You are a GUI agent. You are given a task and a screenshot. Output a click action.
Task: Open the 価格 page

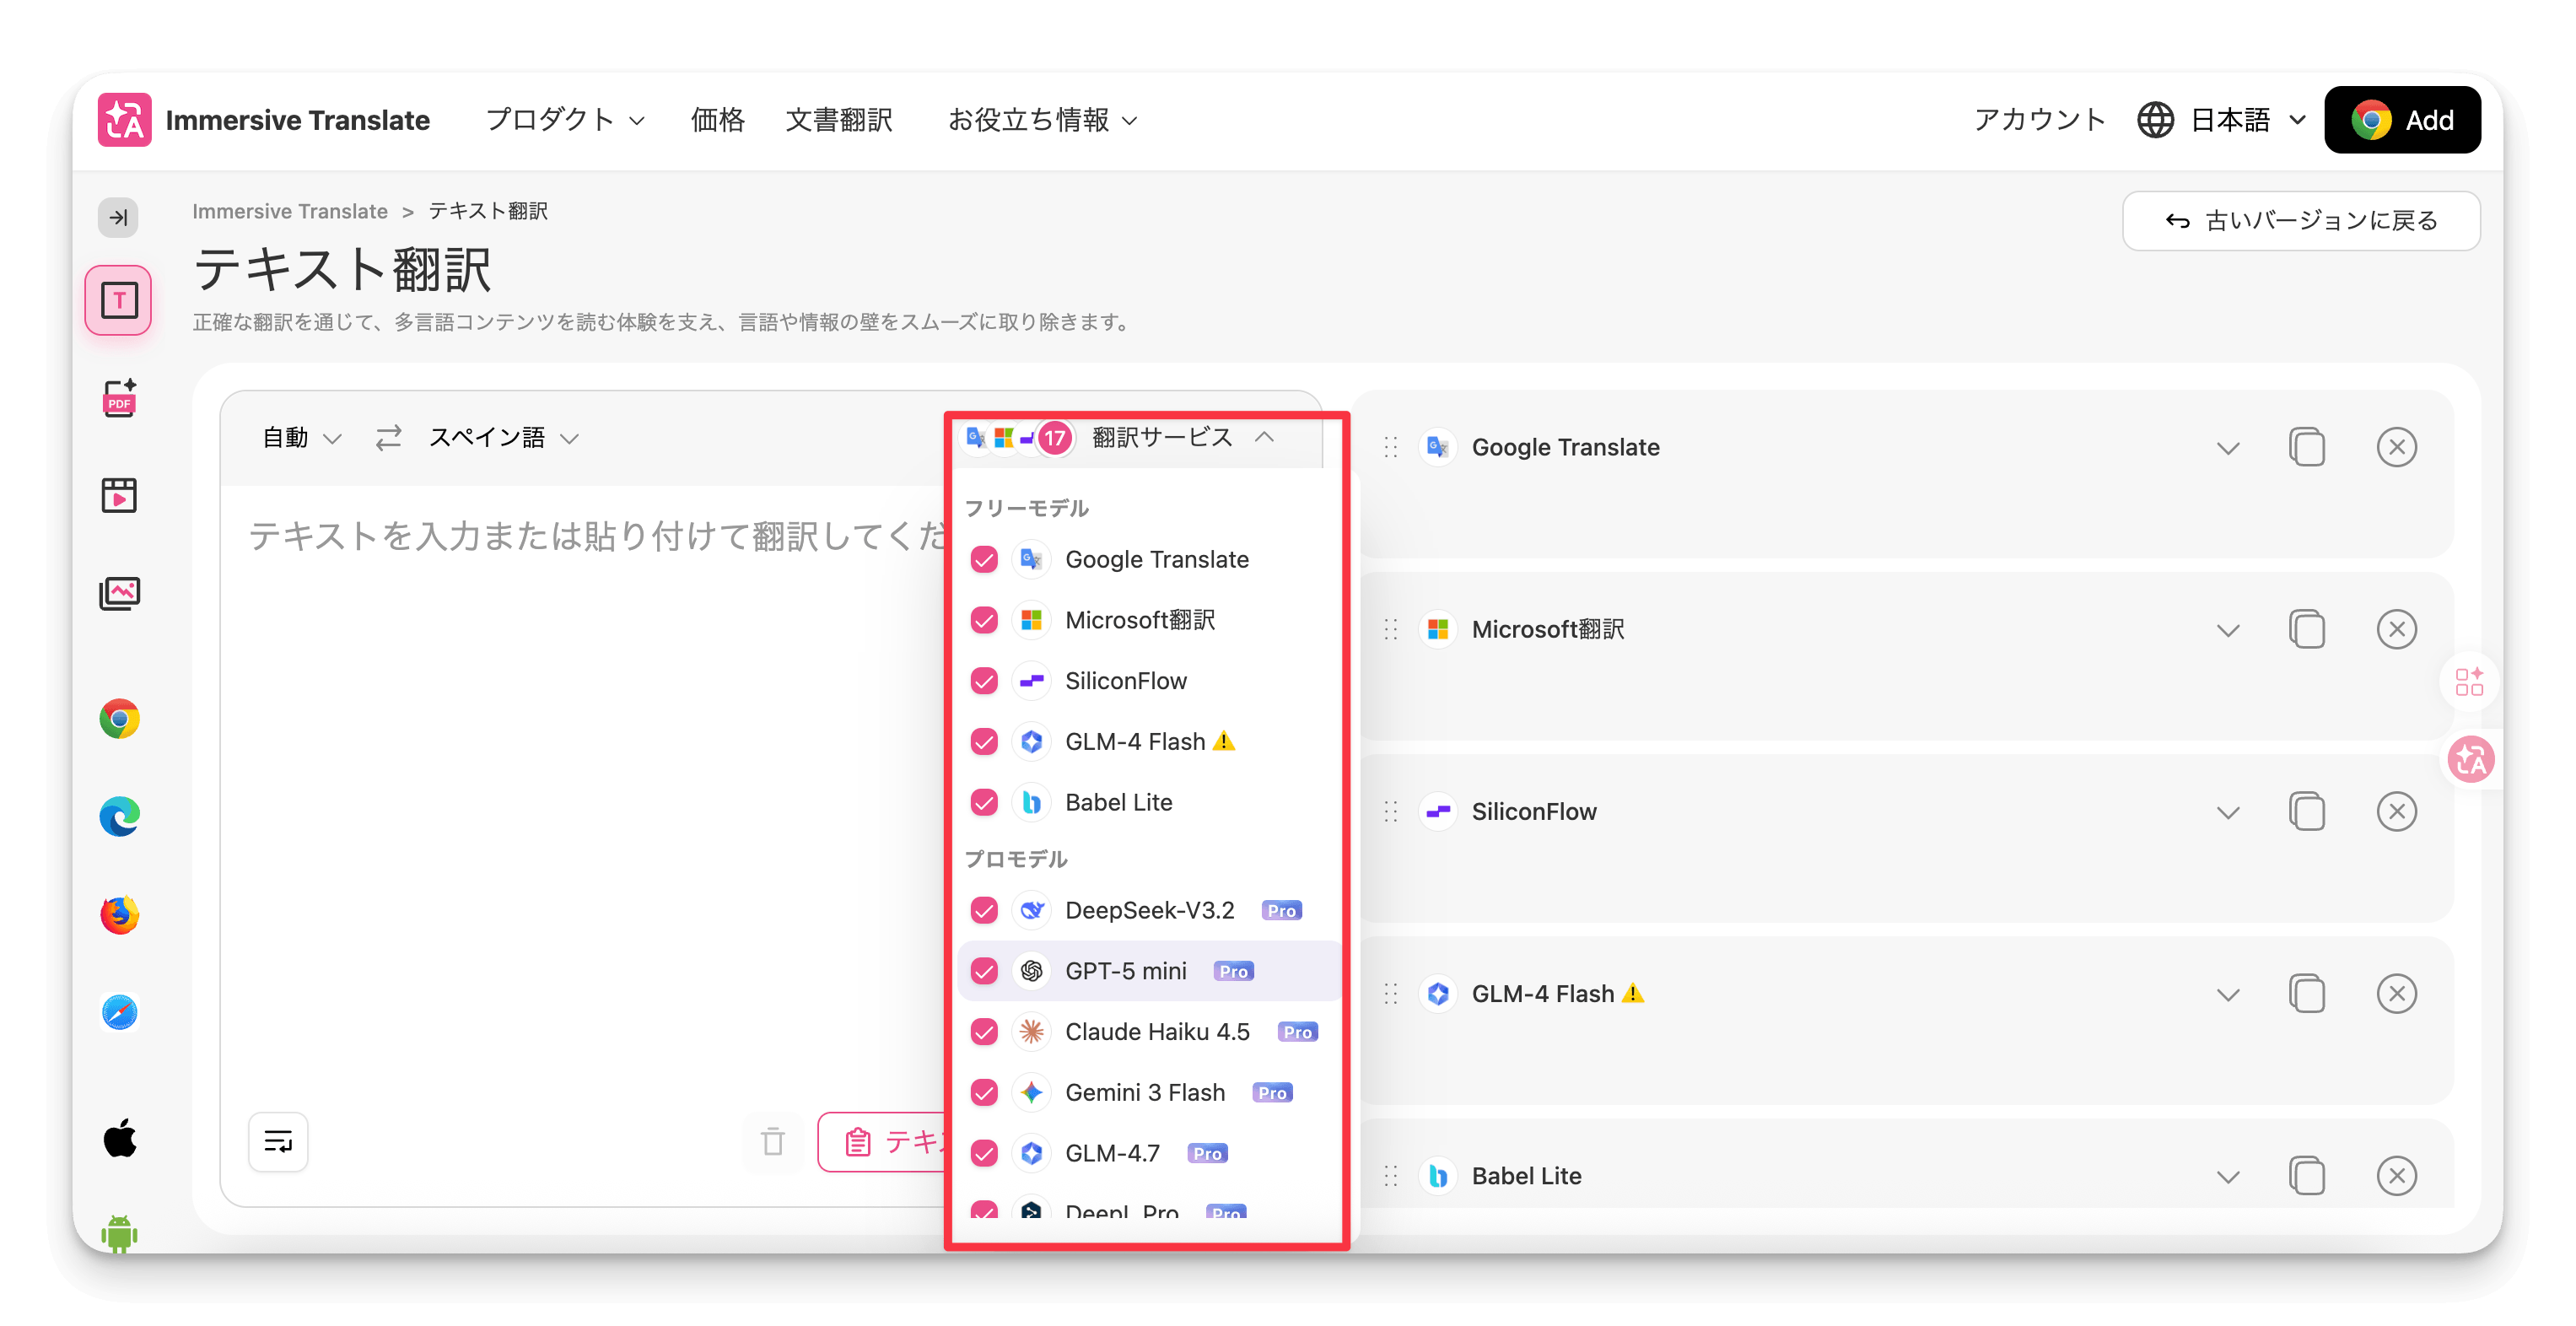click(717, 120)
